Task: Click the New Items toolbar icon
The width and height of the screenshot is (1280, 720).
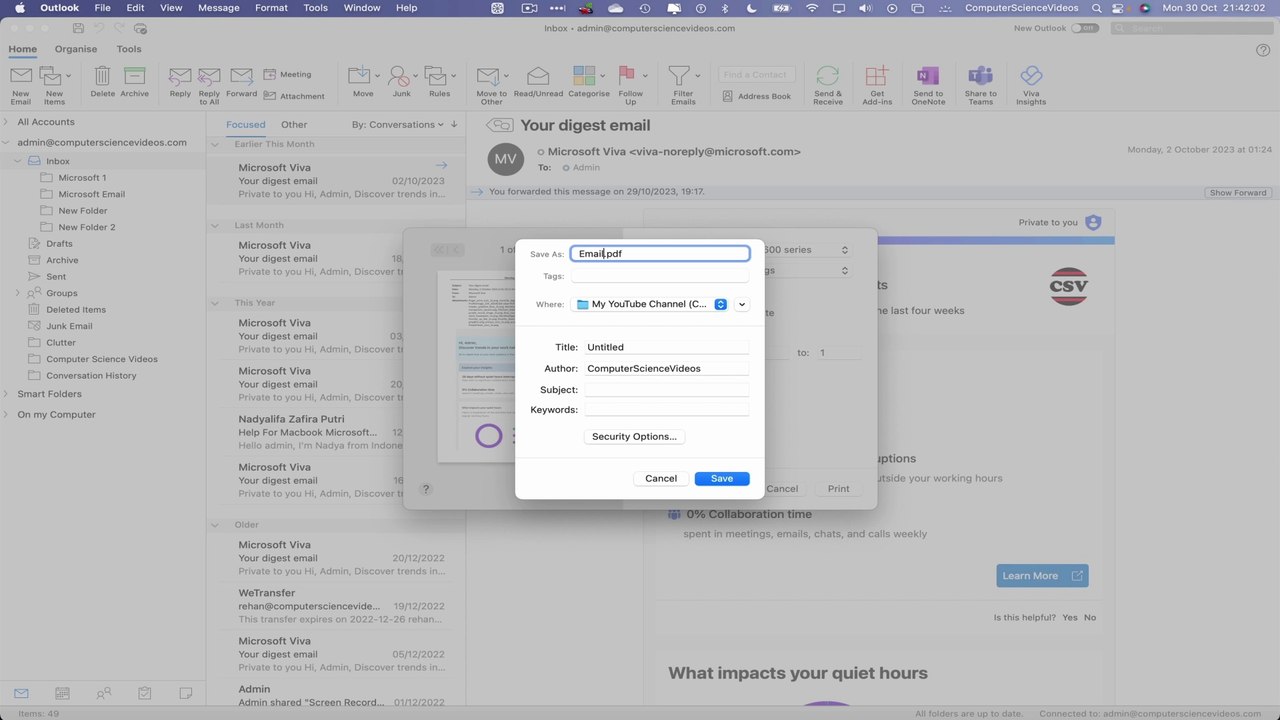Action: (51, 76)
